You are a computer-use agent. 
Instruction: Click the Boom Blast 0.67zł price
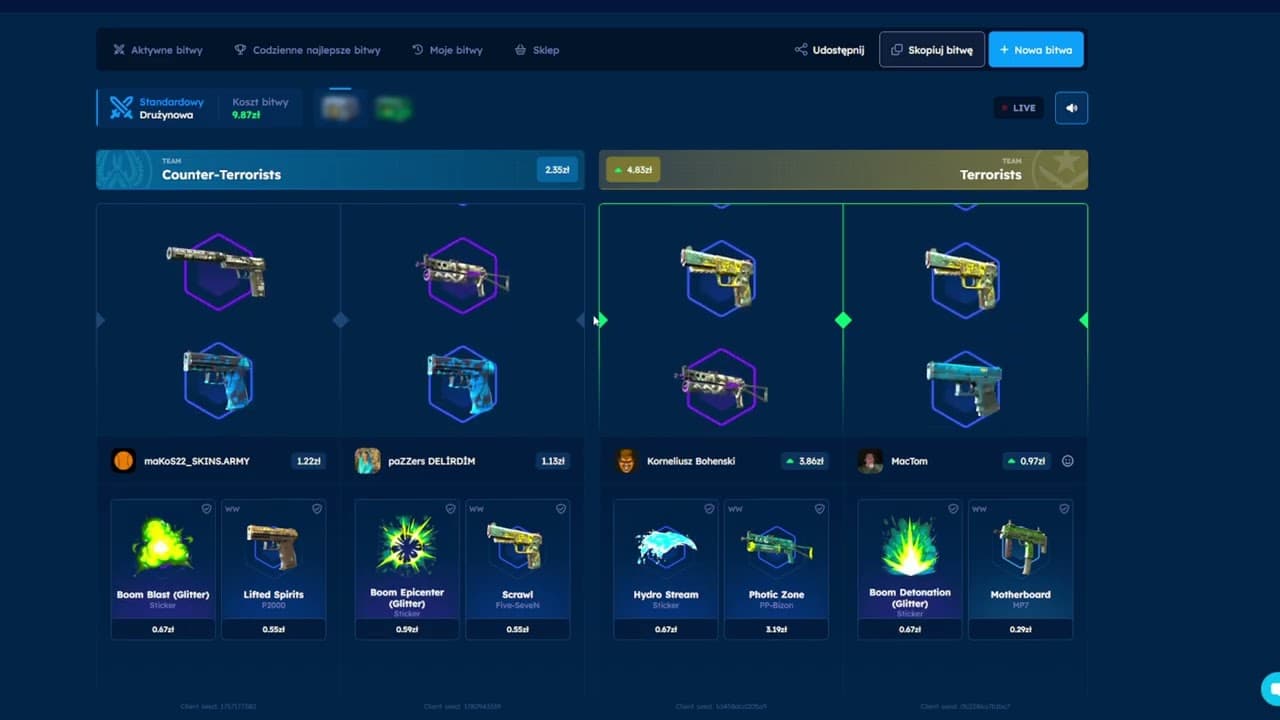163,630
